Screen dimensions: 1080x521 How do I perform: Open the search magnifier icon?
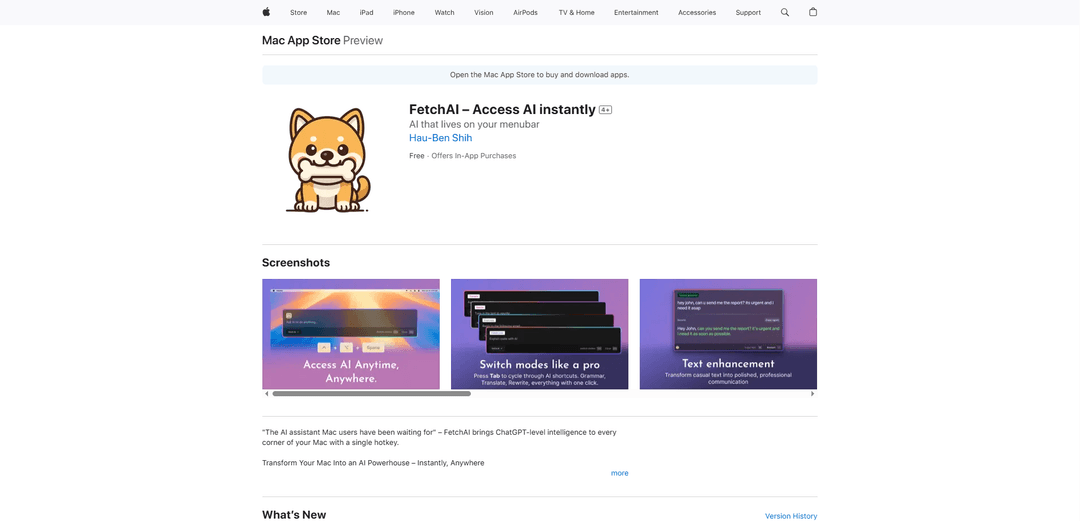click(785, 12)
